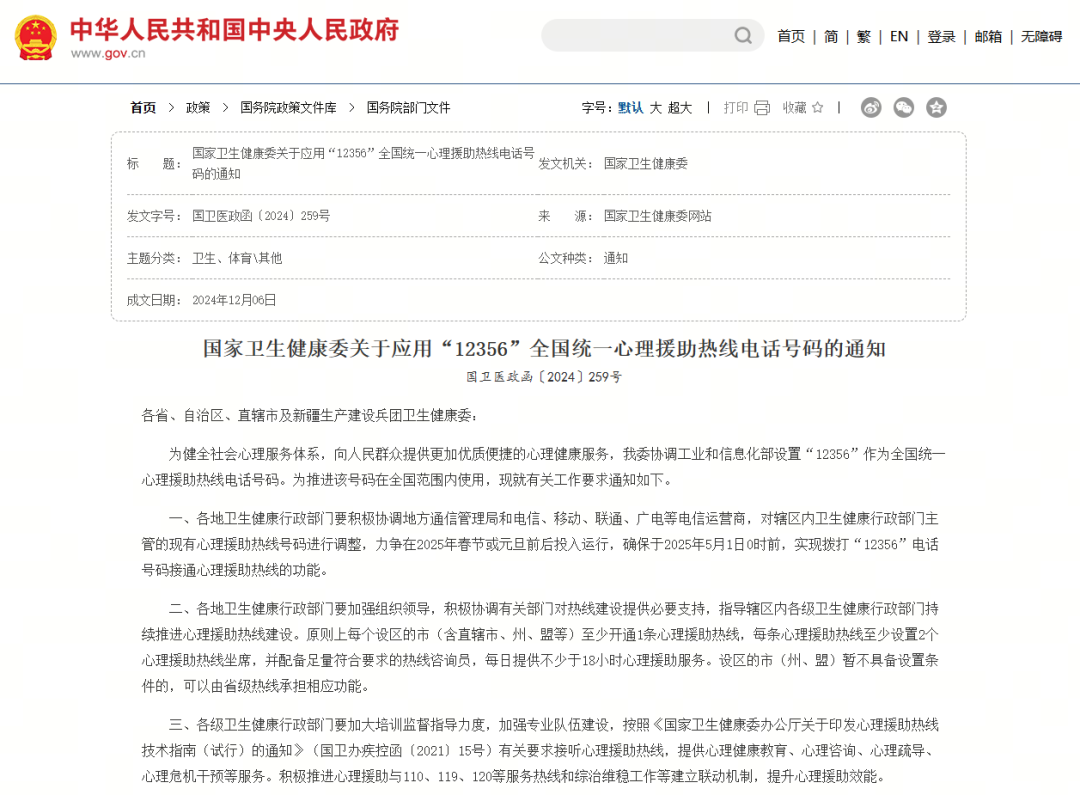Click document type 通知 value

(615, 258)
